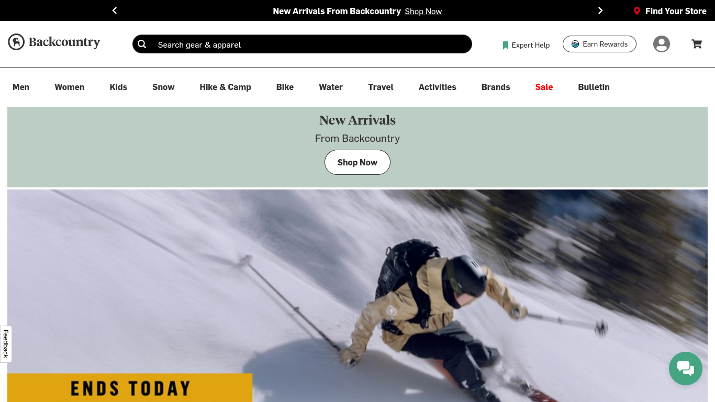Click the Earn Rewards badge icon

(575, 44)
